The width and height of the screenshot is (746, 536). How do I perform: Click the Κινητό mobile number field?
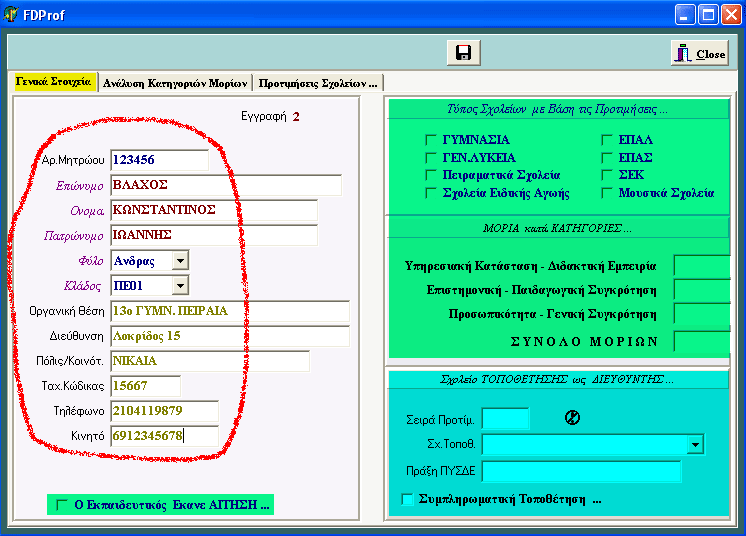tap(164, 436)
